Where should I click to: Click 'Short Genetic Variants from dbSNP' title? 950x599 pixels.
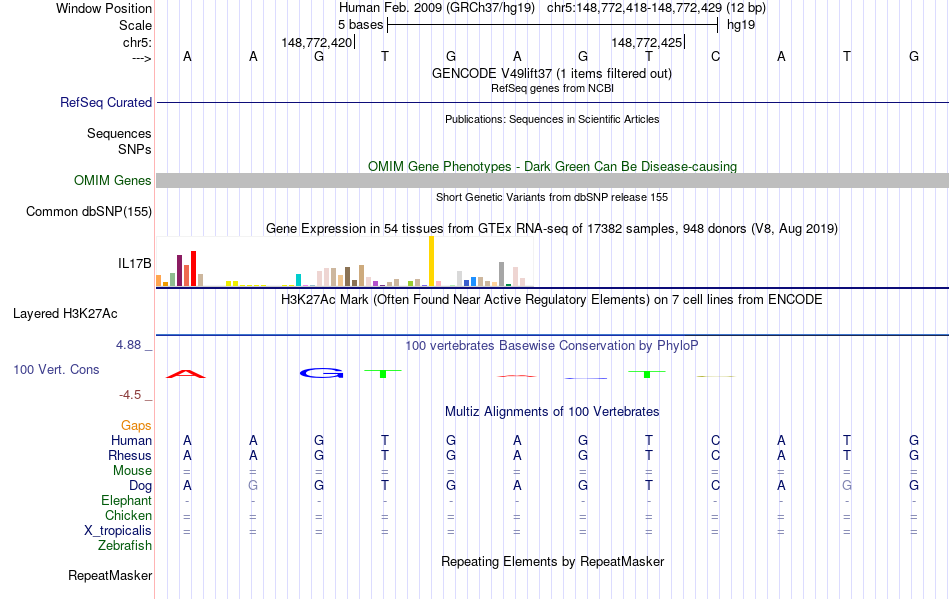click(552, 197)
